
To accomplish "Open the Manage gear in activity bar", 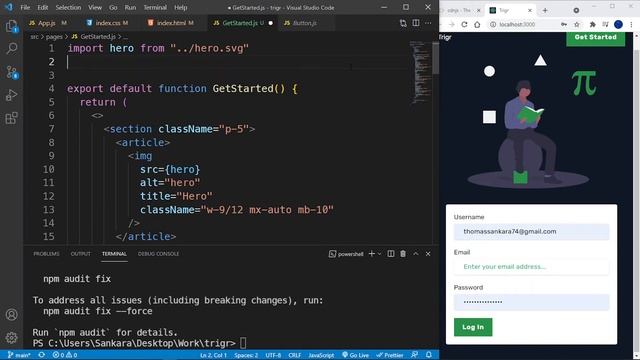I will click(x=11, y=338).
